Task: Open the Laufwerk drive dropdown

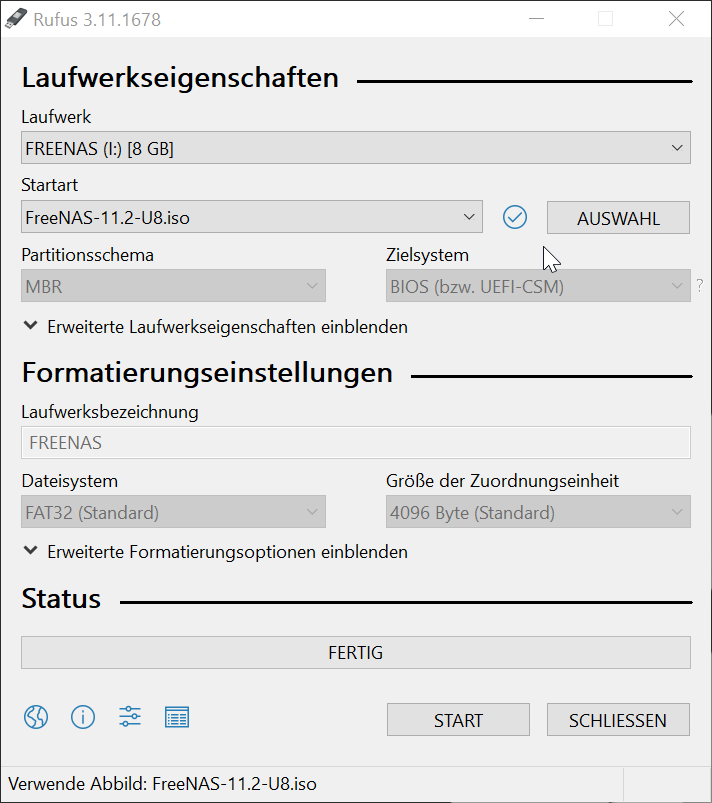Action: (355, 148)
